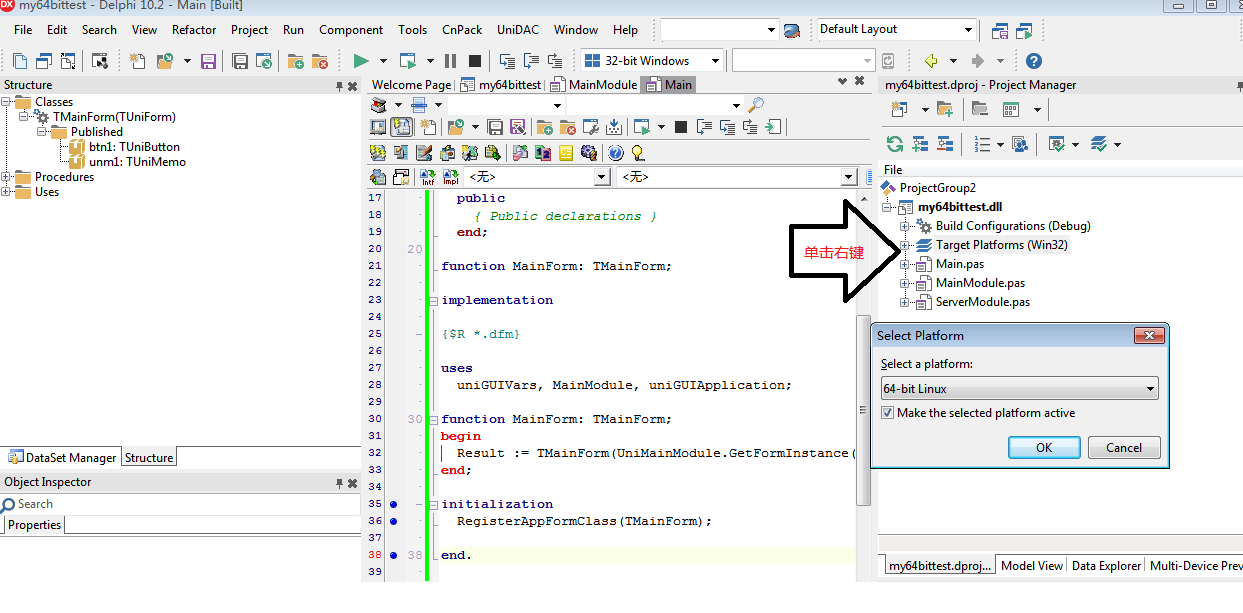Click the Object Inspector Search field
The image size is (1243, 613).
click(x=180, y=504)
